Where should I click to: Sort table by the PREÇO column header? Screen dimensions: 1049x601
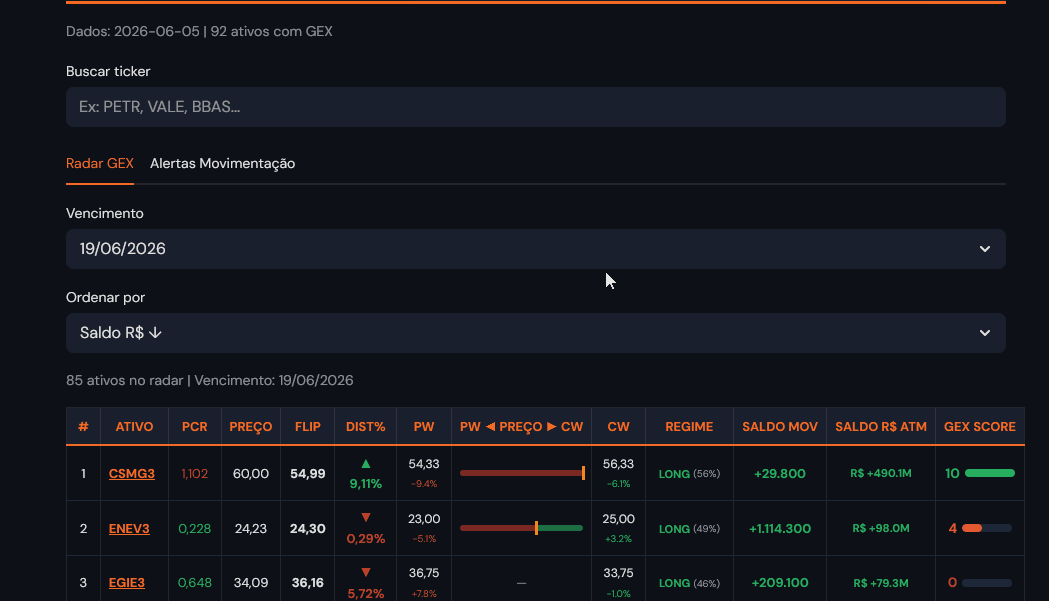[251, 426]
